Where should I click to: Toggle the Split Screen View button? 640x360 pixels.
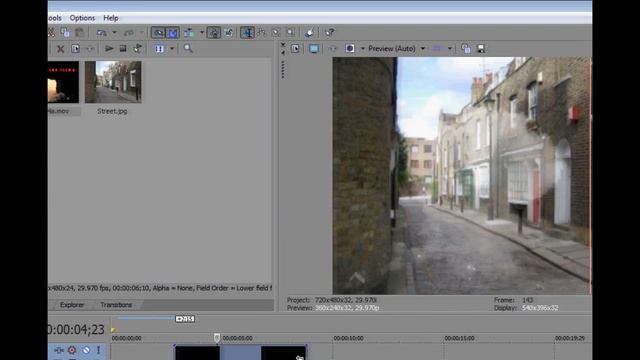click(x=350, y=49)
